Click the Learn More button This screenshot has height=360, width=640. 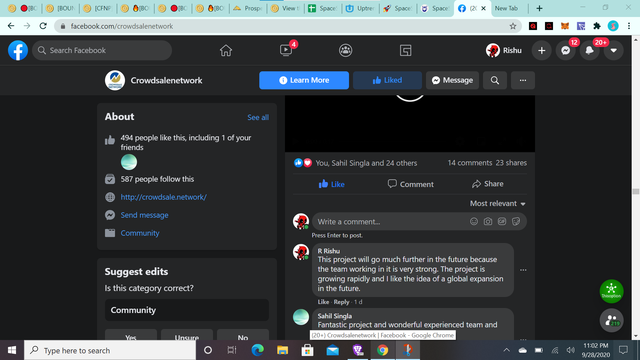point(304,80)
